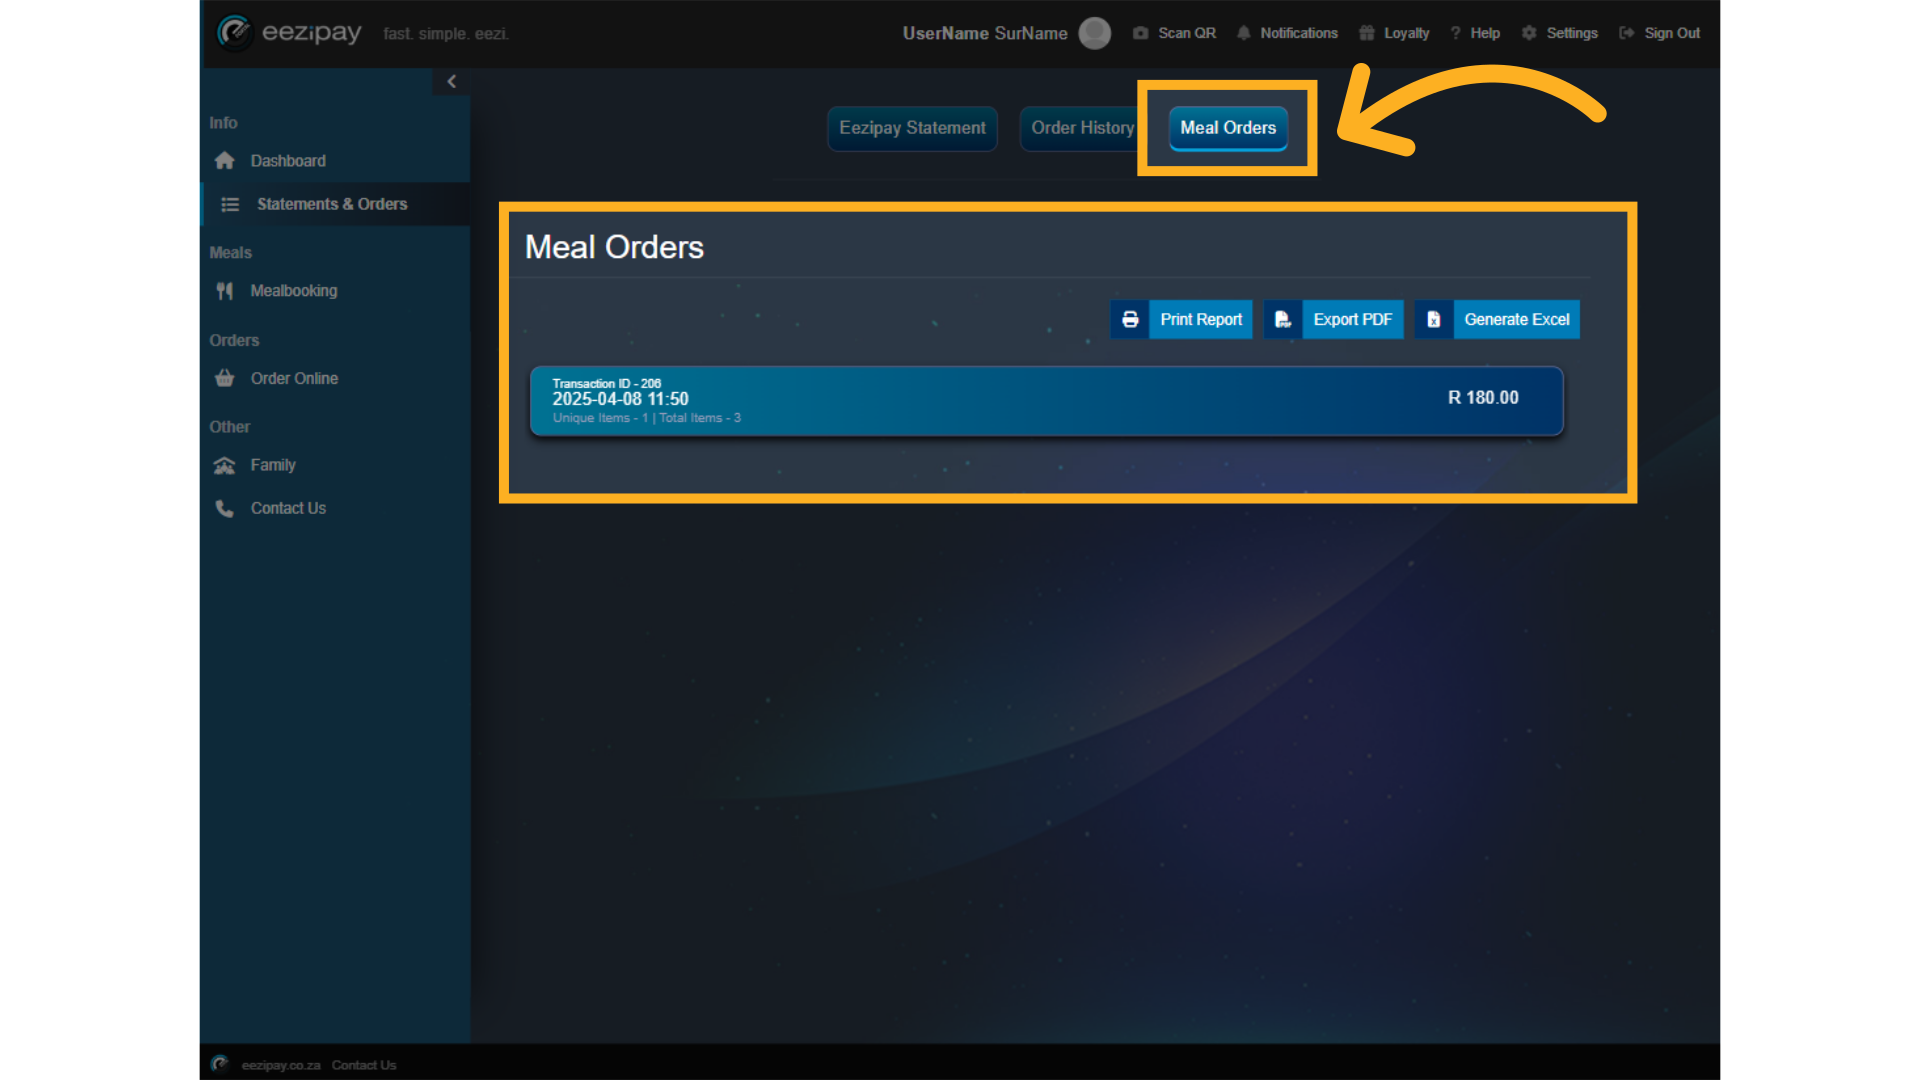Click the footer Contact Us link
This screenshot has width=1920, height=1080.
(x=364, y=1065)
